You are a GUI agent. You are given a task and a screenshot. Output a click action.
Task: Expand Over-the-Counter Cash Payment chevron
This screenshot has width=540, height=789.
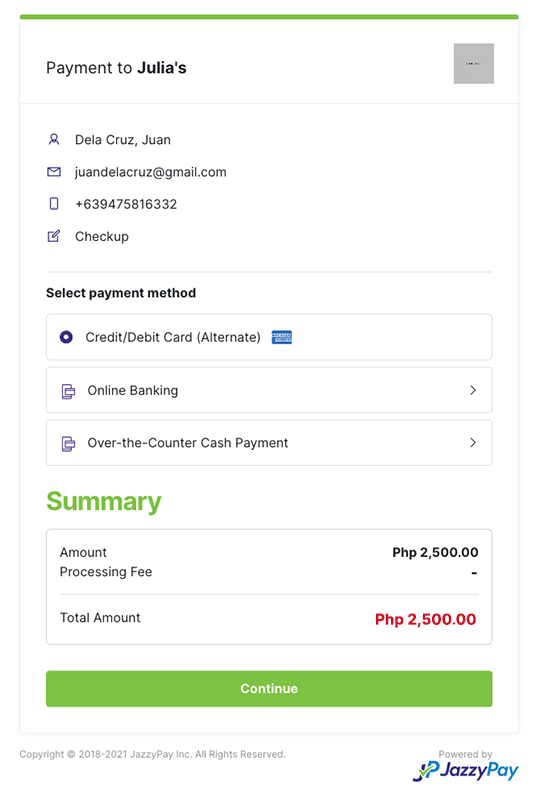pos(473,442)
